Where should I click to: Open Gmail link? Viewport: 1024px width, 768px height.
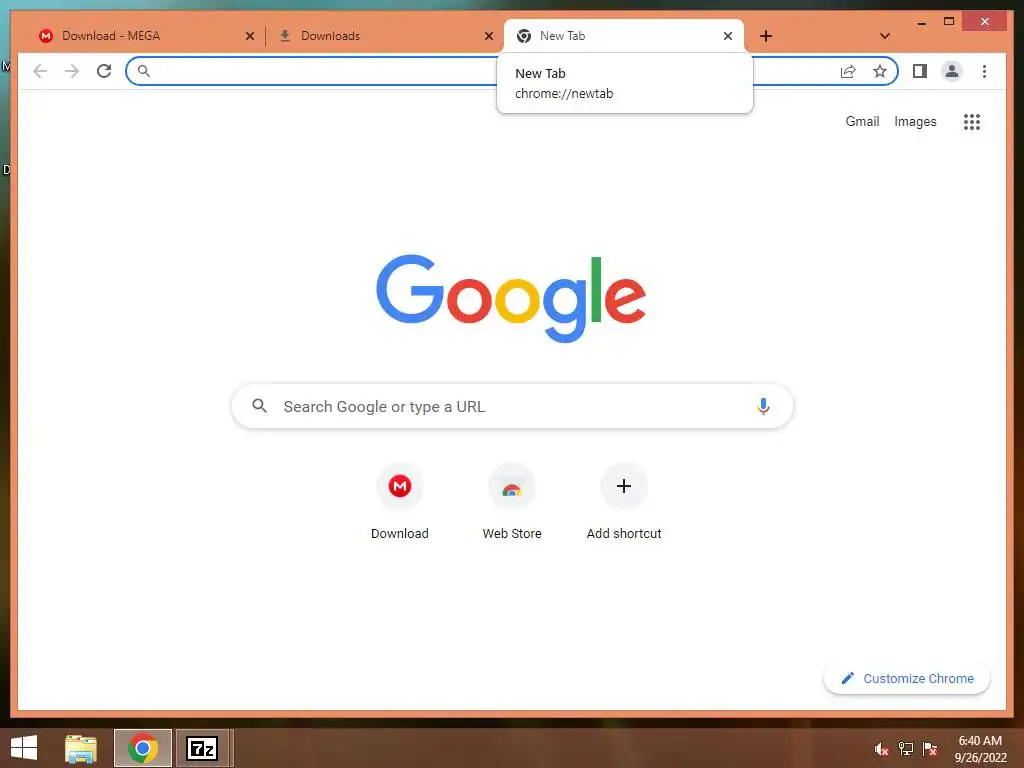point(862,121)
